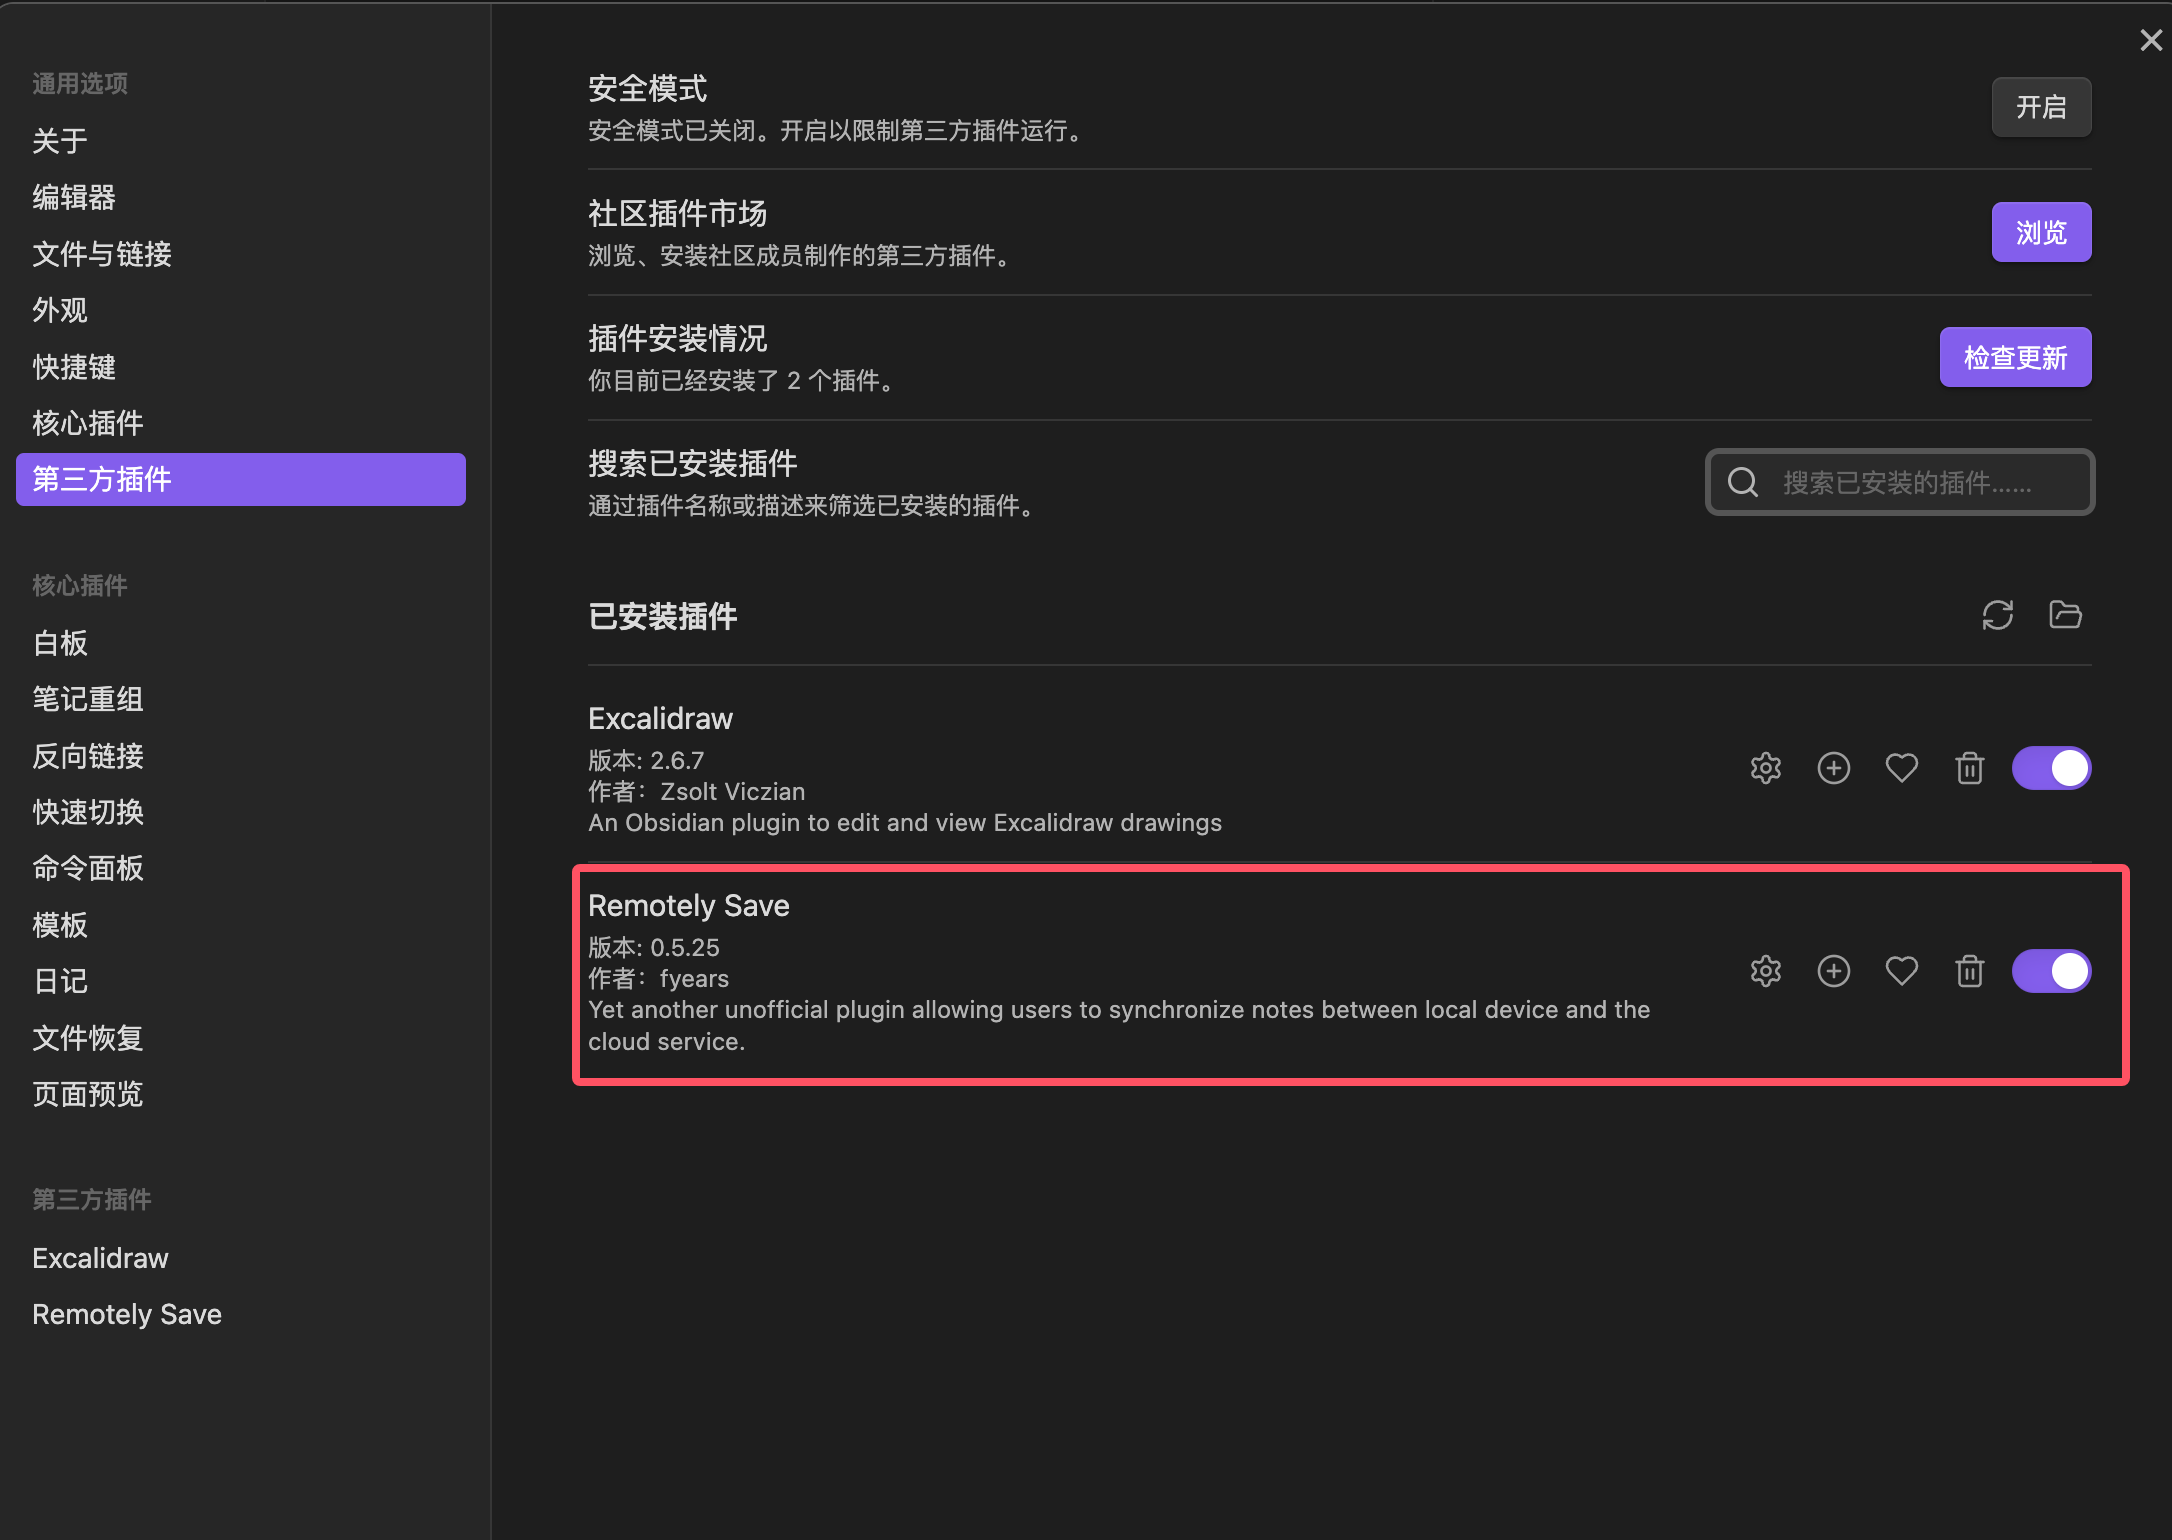Open the 页面预览 plugin settings
Viewport: 2172px width, 1540px height.
pos(241,1094)
